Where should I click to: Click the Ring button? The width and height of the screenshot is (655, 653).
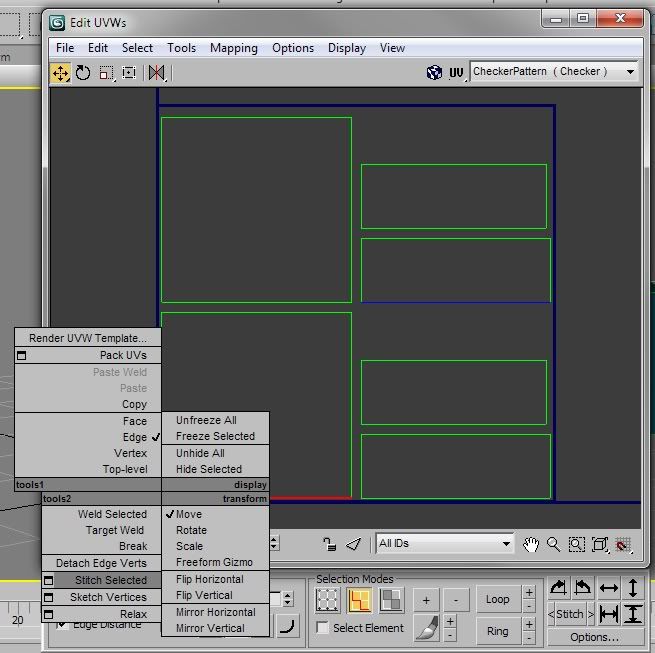pos(497,631)
